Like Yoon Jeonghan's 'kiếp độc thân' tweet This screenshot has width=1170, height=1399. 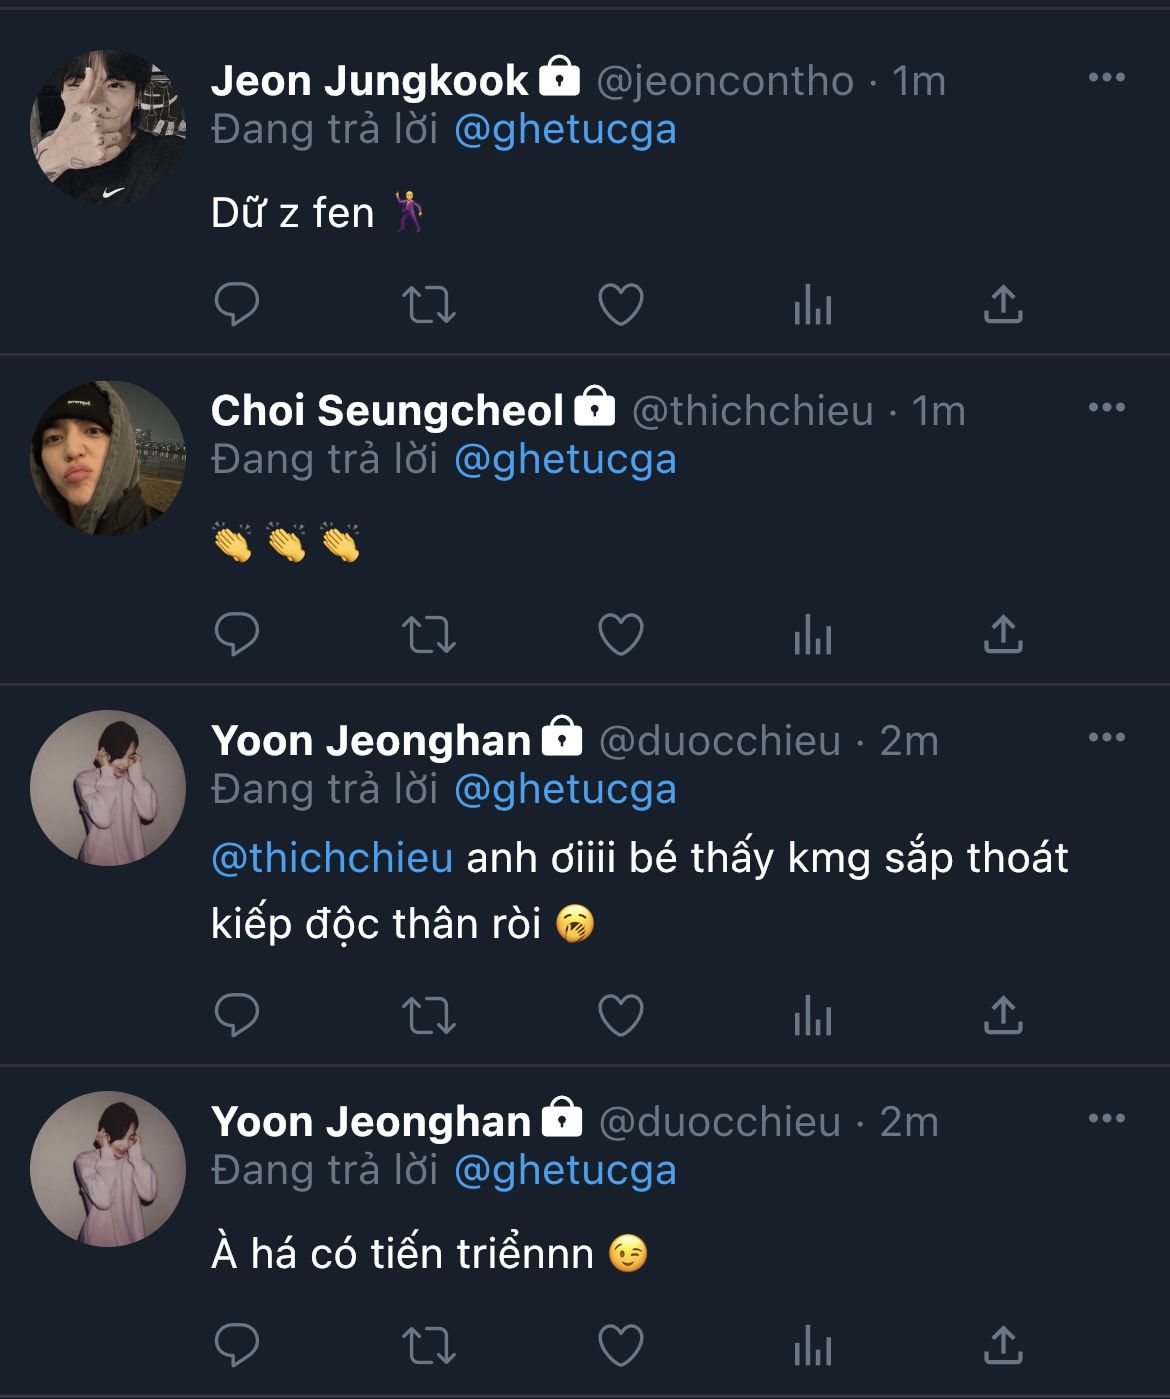(x=620, y=1016)
